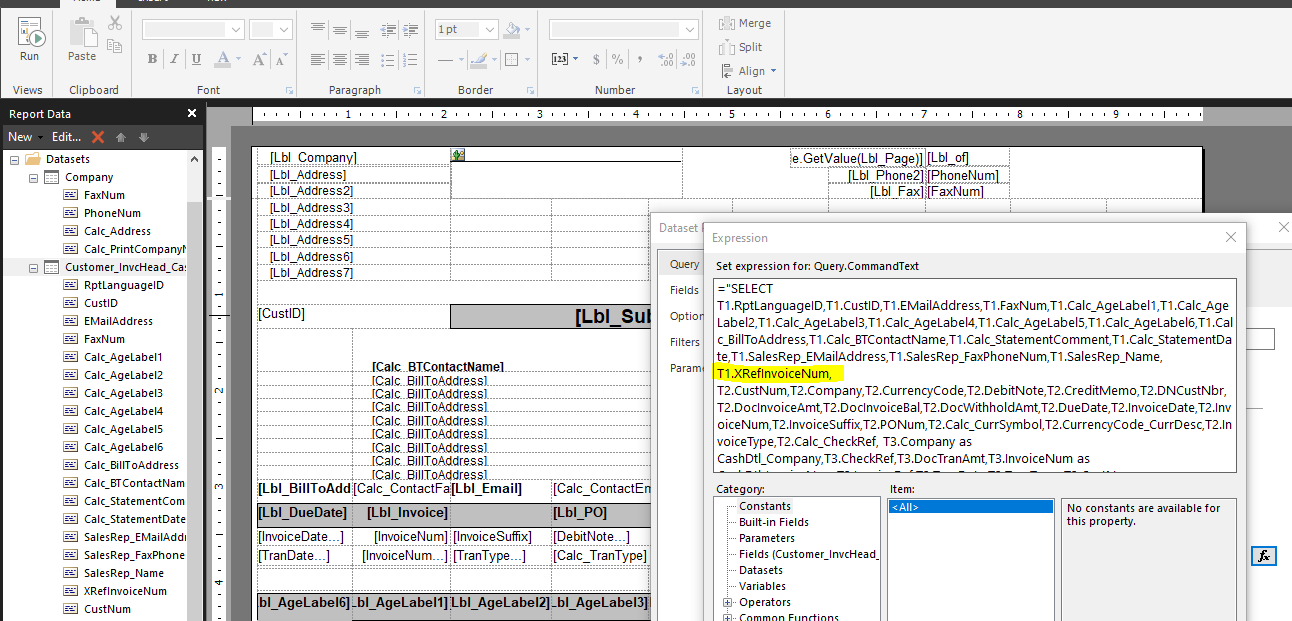Increase paragraph indent
This screenshot has height=621, width=1292.
point(411,29)
